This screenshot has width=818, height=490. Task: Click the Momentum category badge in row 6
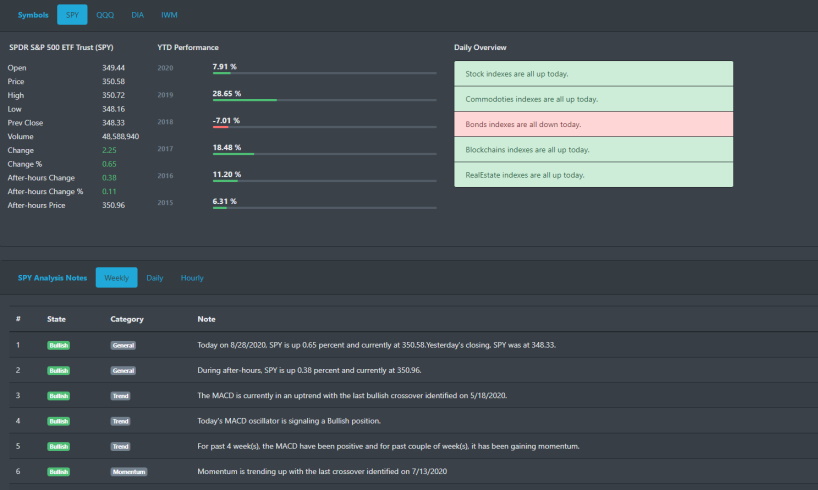pos(129,472)
